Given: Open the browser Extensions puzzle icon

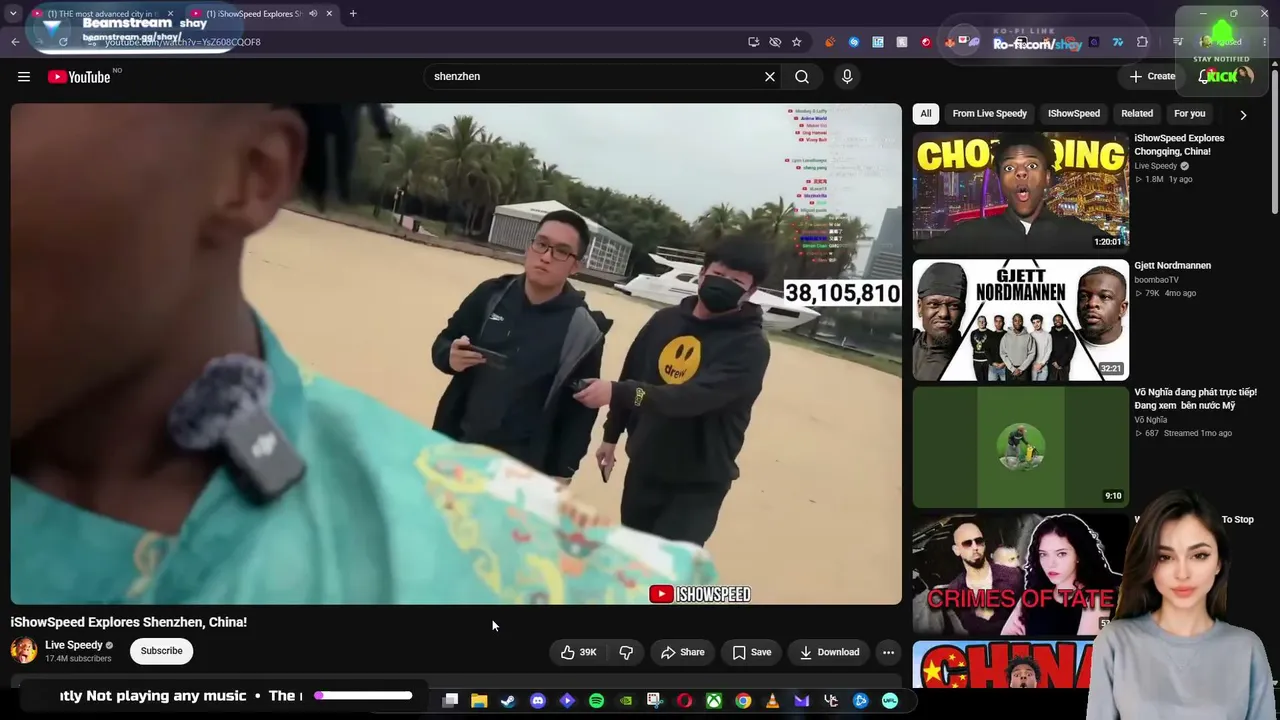Looking at the screenshot, I should [x=1143, y=42].
